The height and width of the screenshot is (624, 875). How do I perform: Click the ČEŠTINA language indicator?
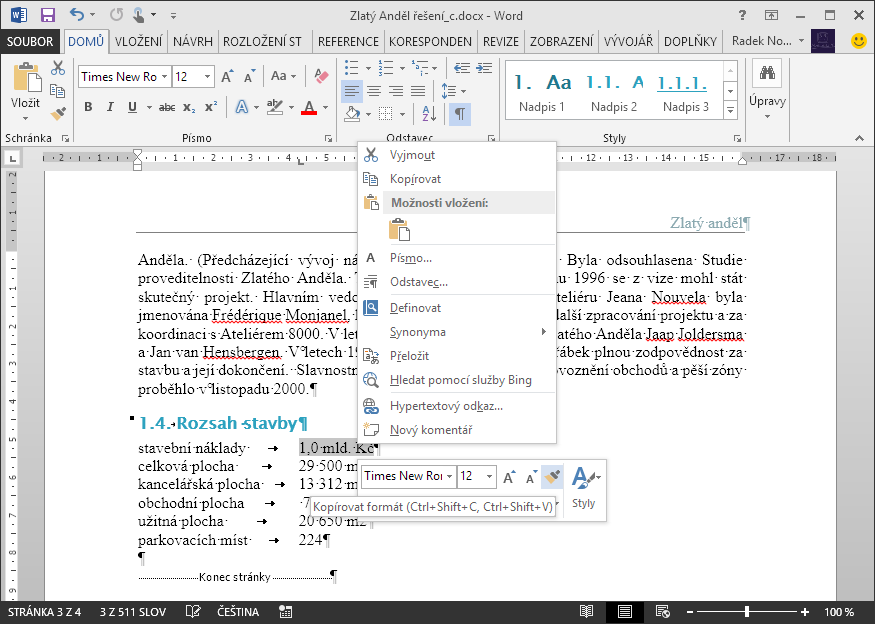pyautogui.click(x=238, y=612)
